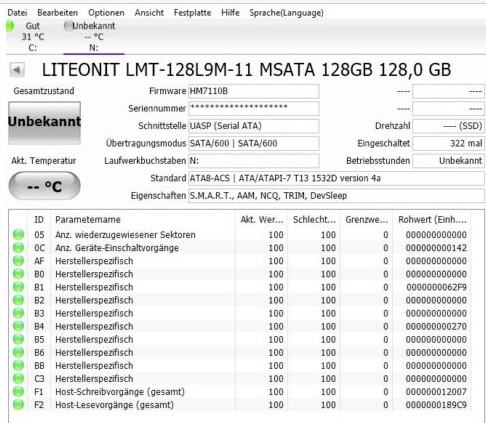Click Herstellerspezifisch in row C3
The width and height of the screenshot is (486, 423).
click(x=94, y=379)
